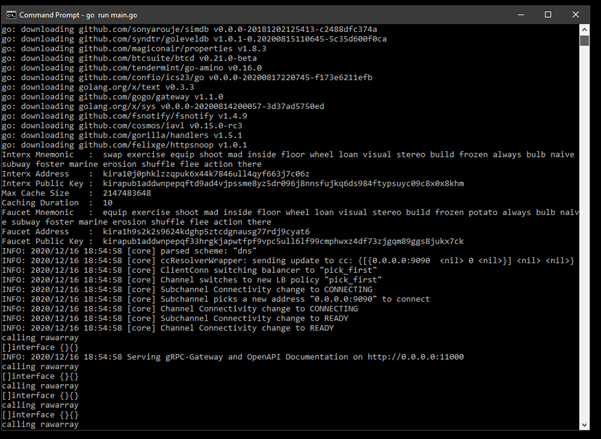The image size is (601, 439).
Task: Click the line downloading confio/ics23/go
Action: [187, 77]
